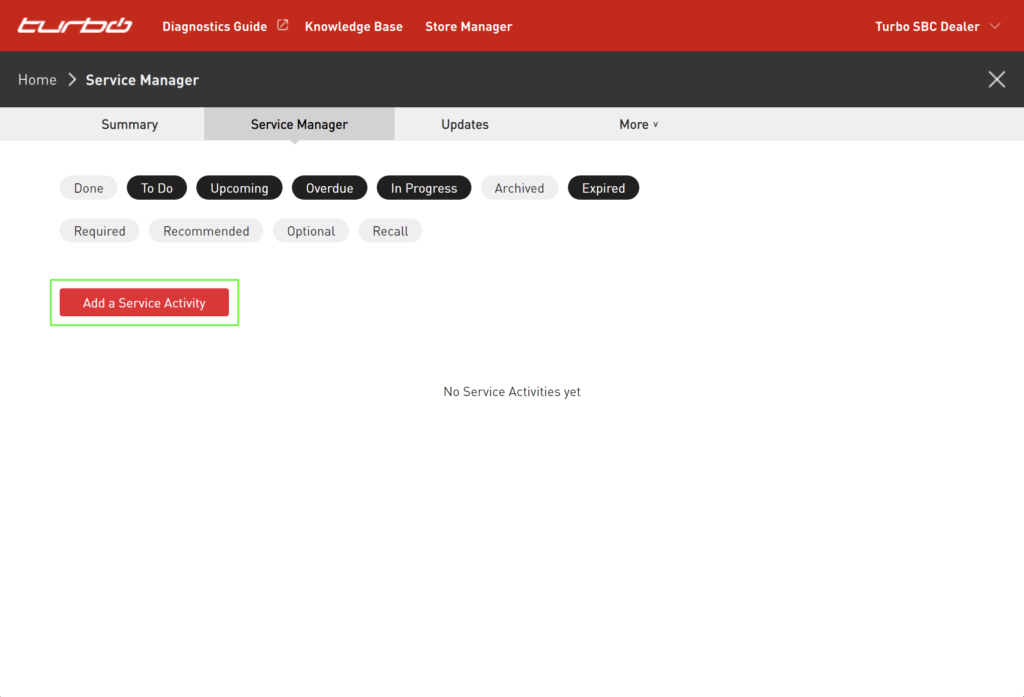Select the Recall filter chip
The height and width of the screenshot is (697, 1024).
[390, 231]
